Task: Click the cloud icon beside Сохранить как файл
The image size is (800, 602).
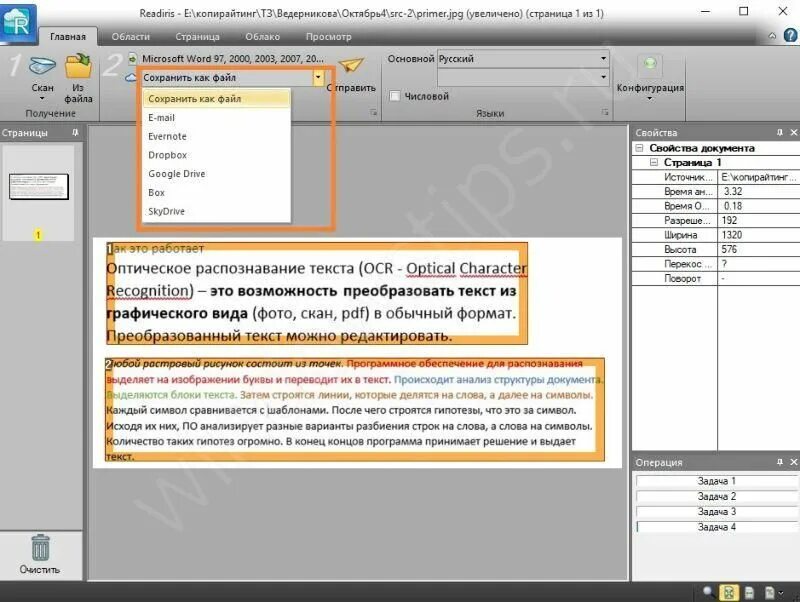Action: 131,78
